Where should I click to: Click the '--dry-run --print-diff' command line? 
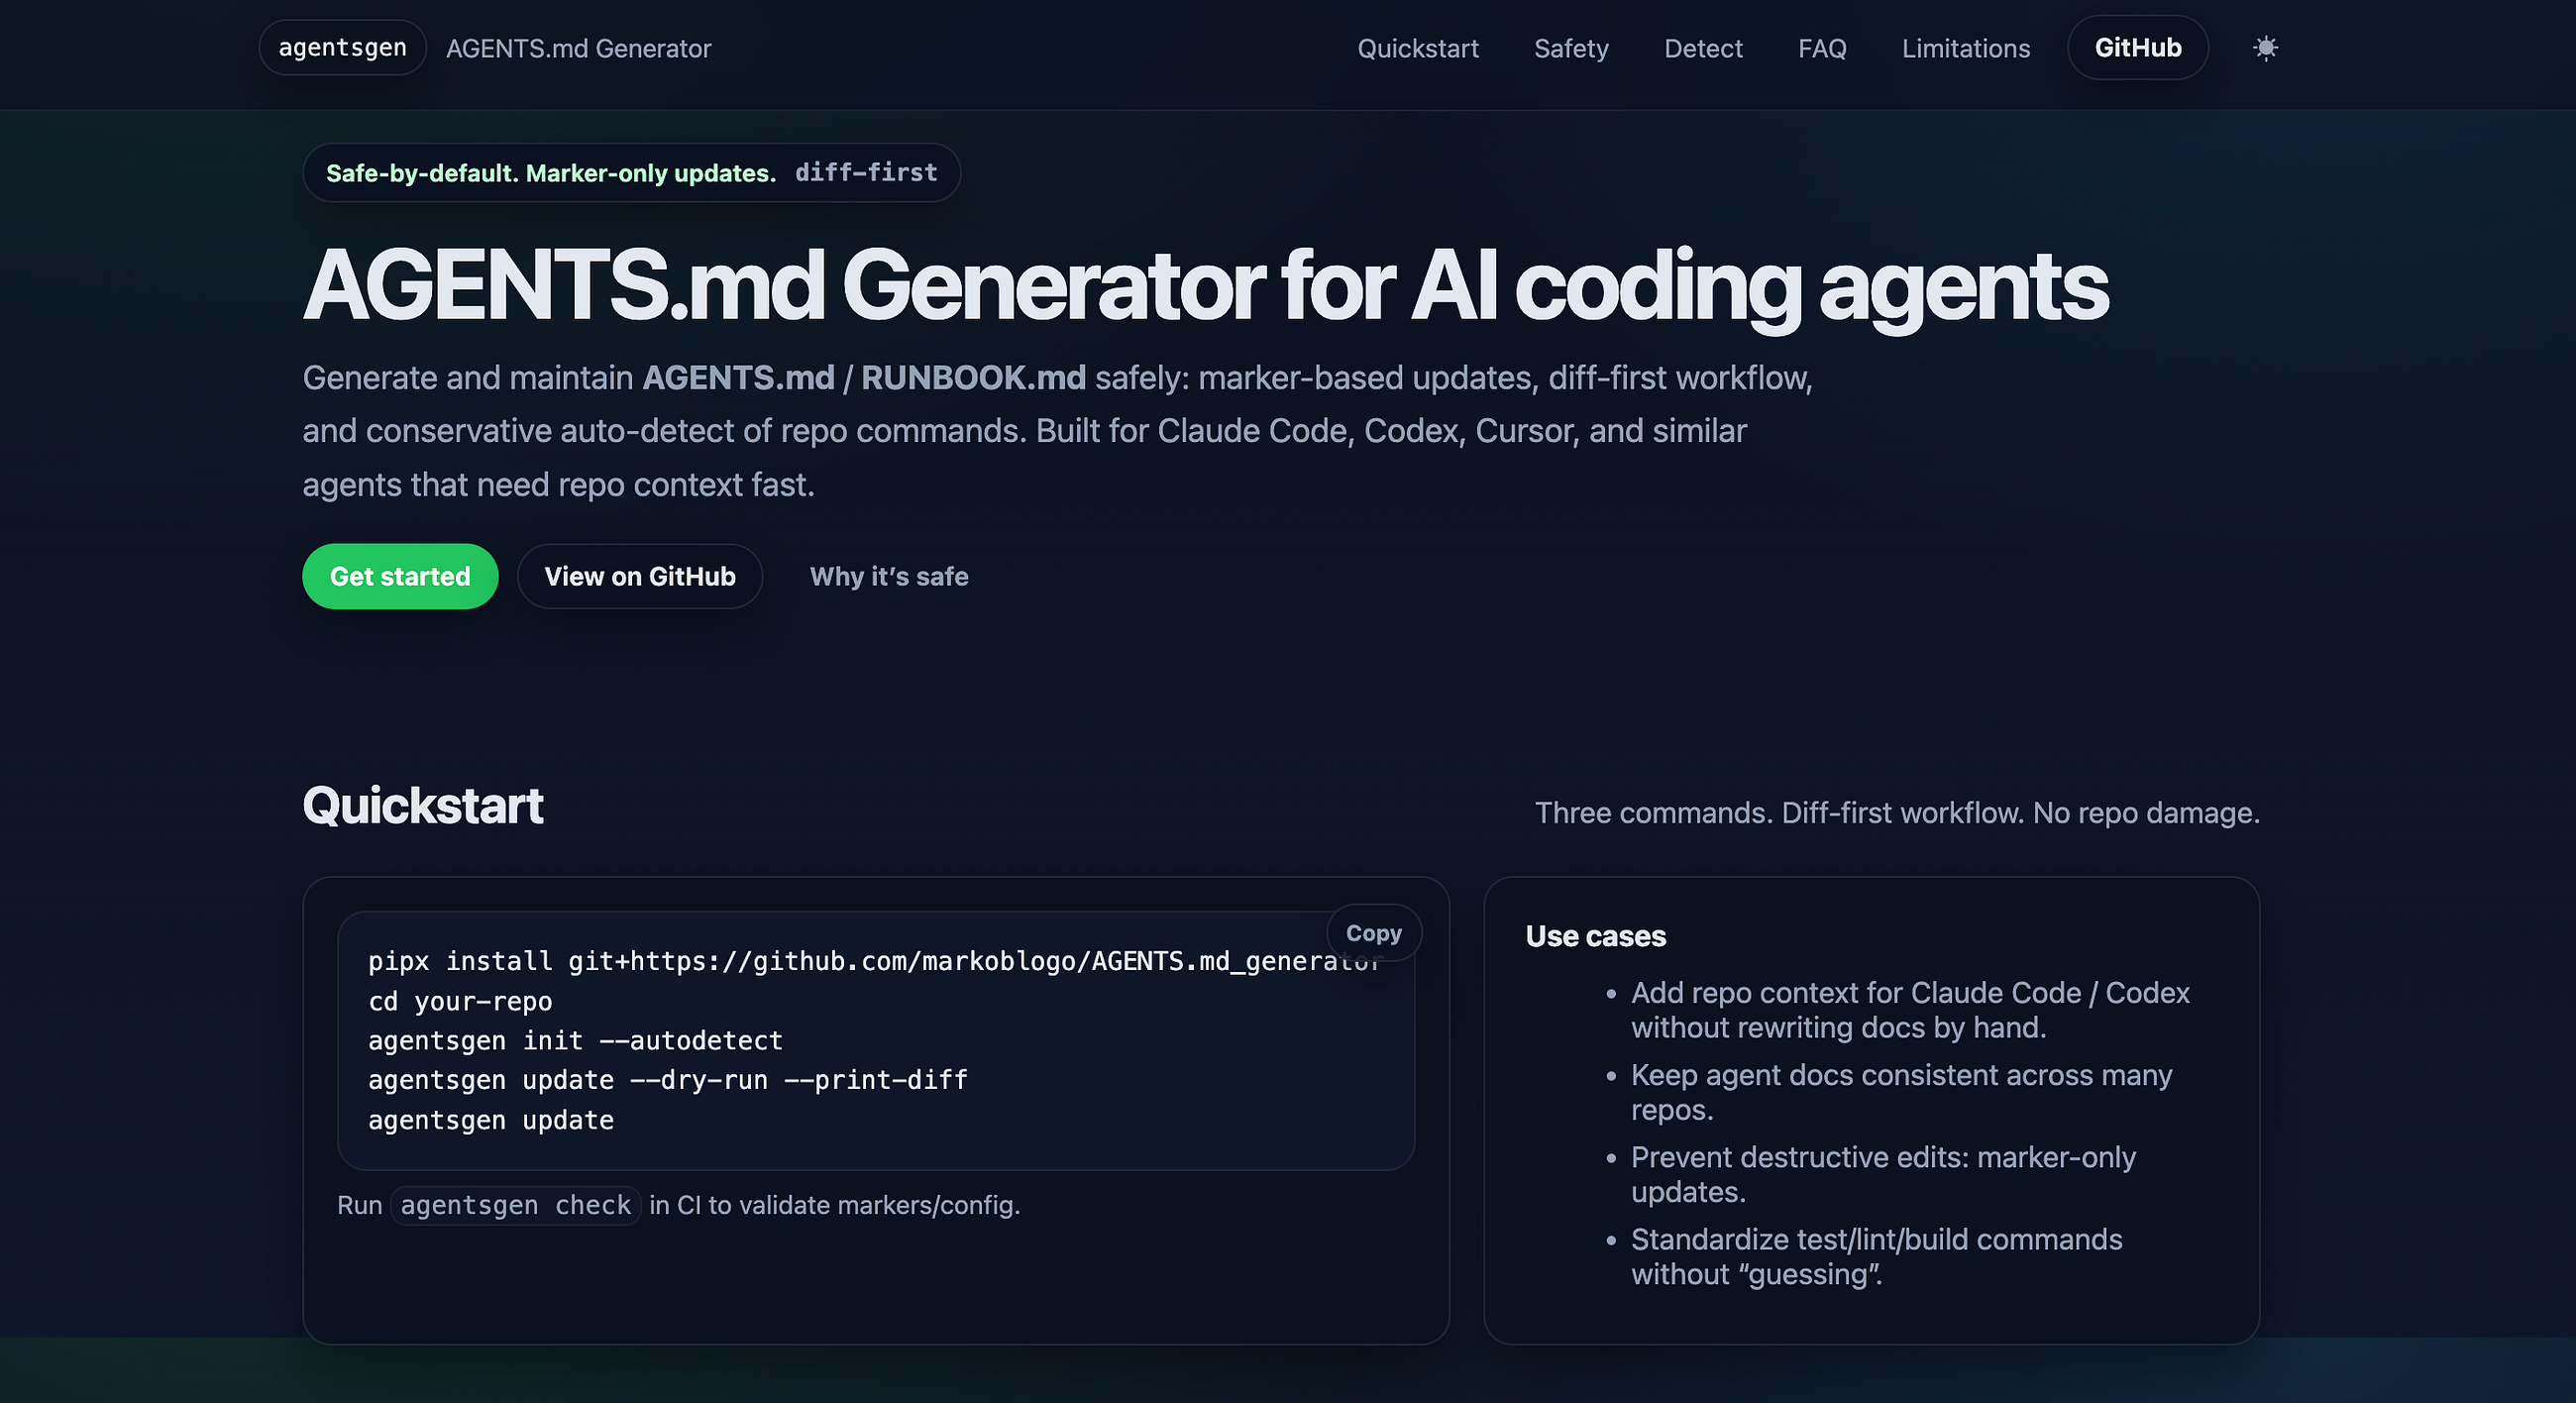pos(667,1080)
